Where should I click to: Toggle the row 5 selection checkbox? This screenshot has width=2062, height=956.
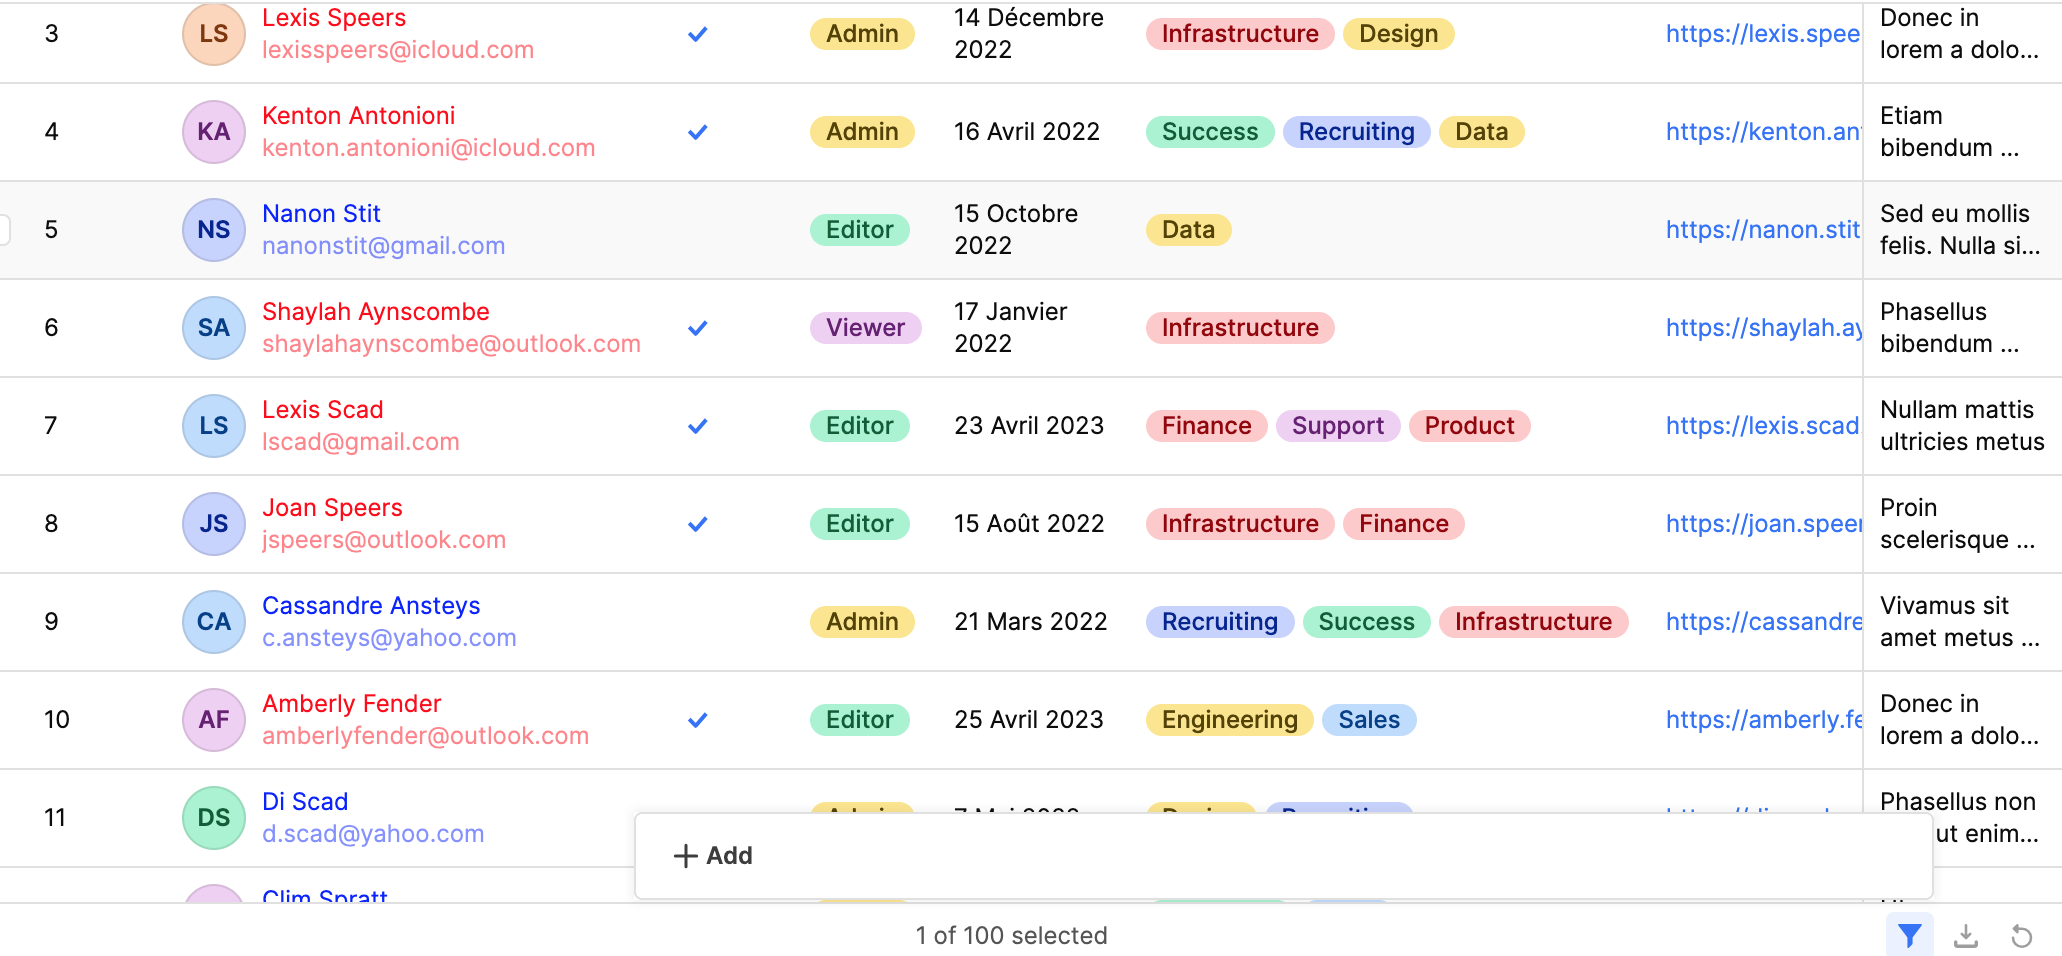click(x=4, y=230)
